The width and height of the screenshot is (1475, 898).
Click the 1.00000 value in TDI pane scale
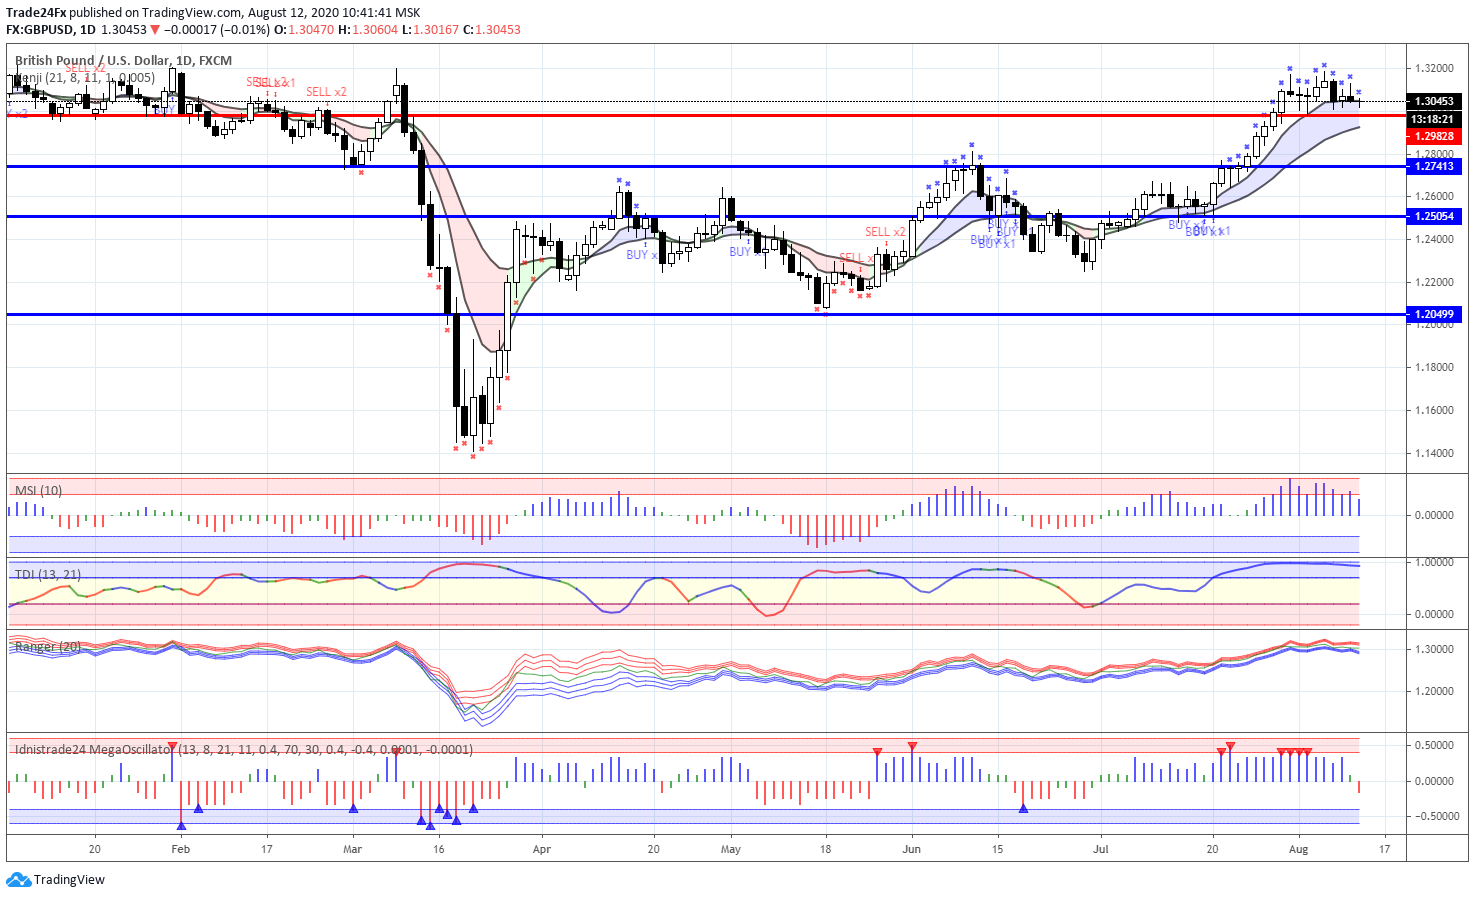pyautogui.click(x=1434, y=563)
